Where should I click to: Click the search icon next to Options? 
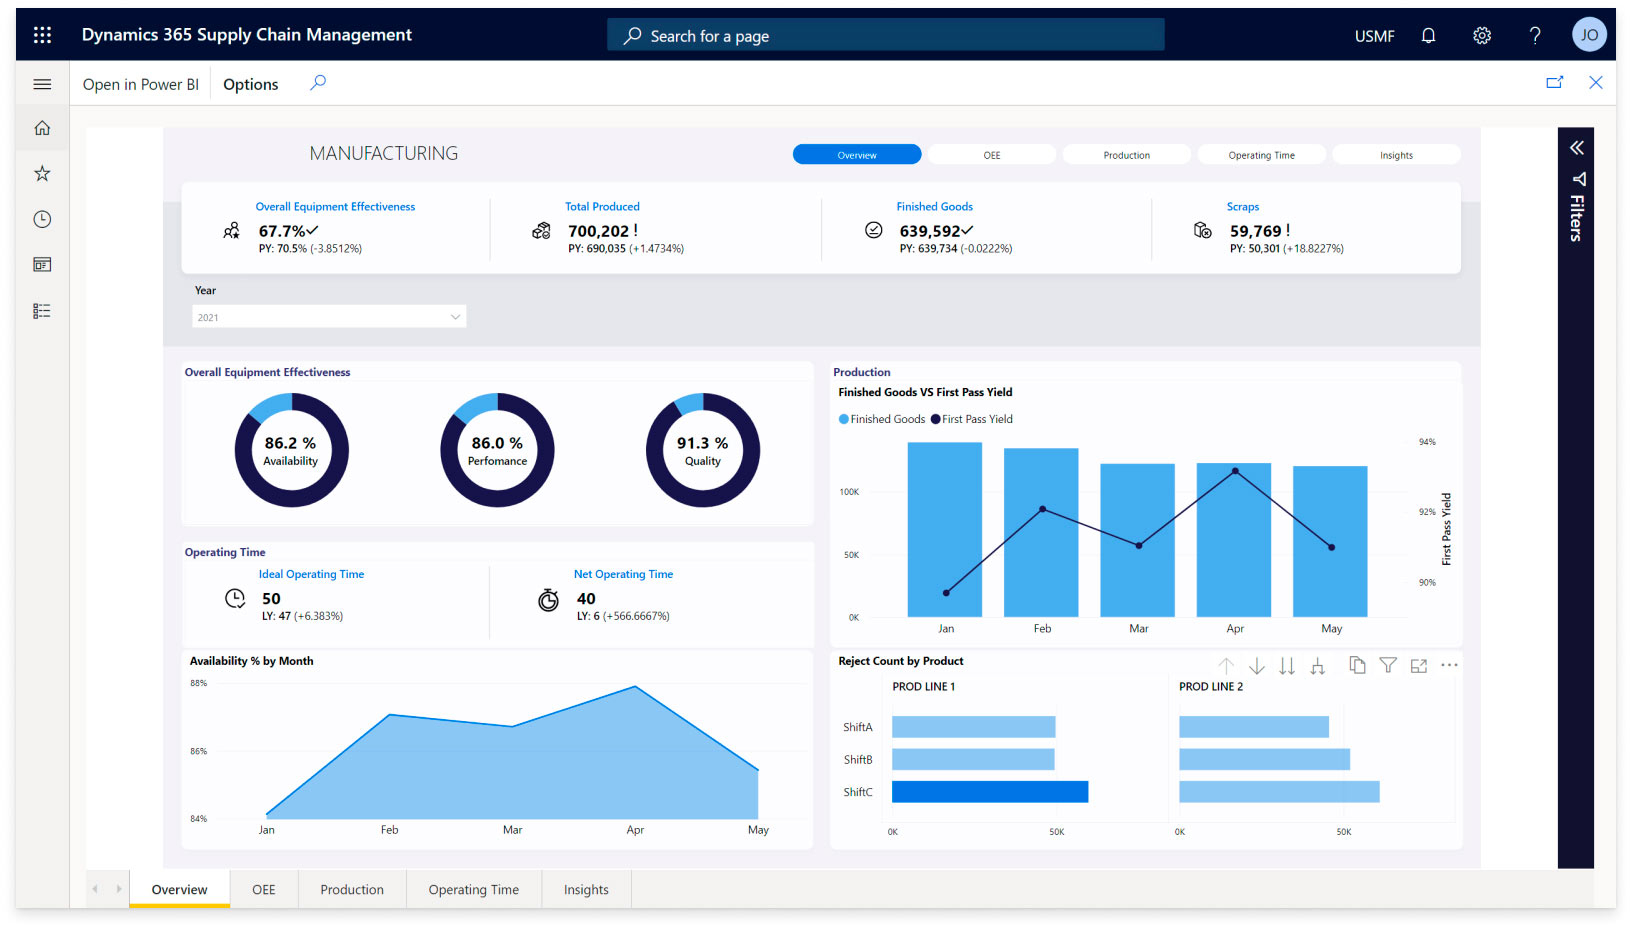click(318, 83)
